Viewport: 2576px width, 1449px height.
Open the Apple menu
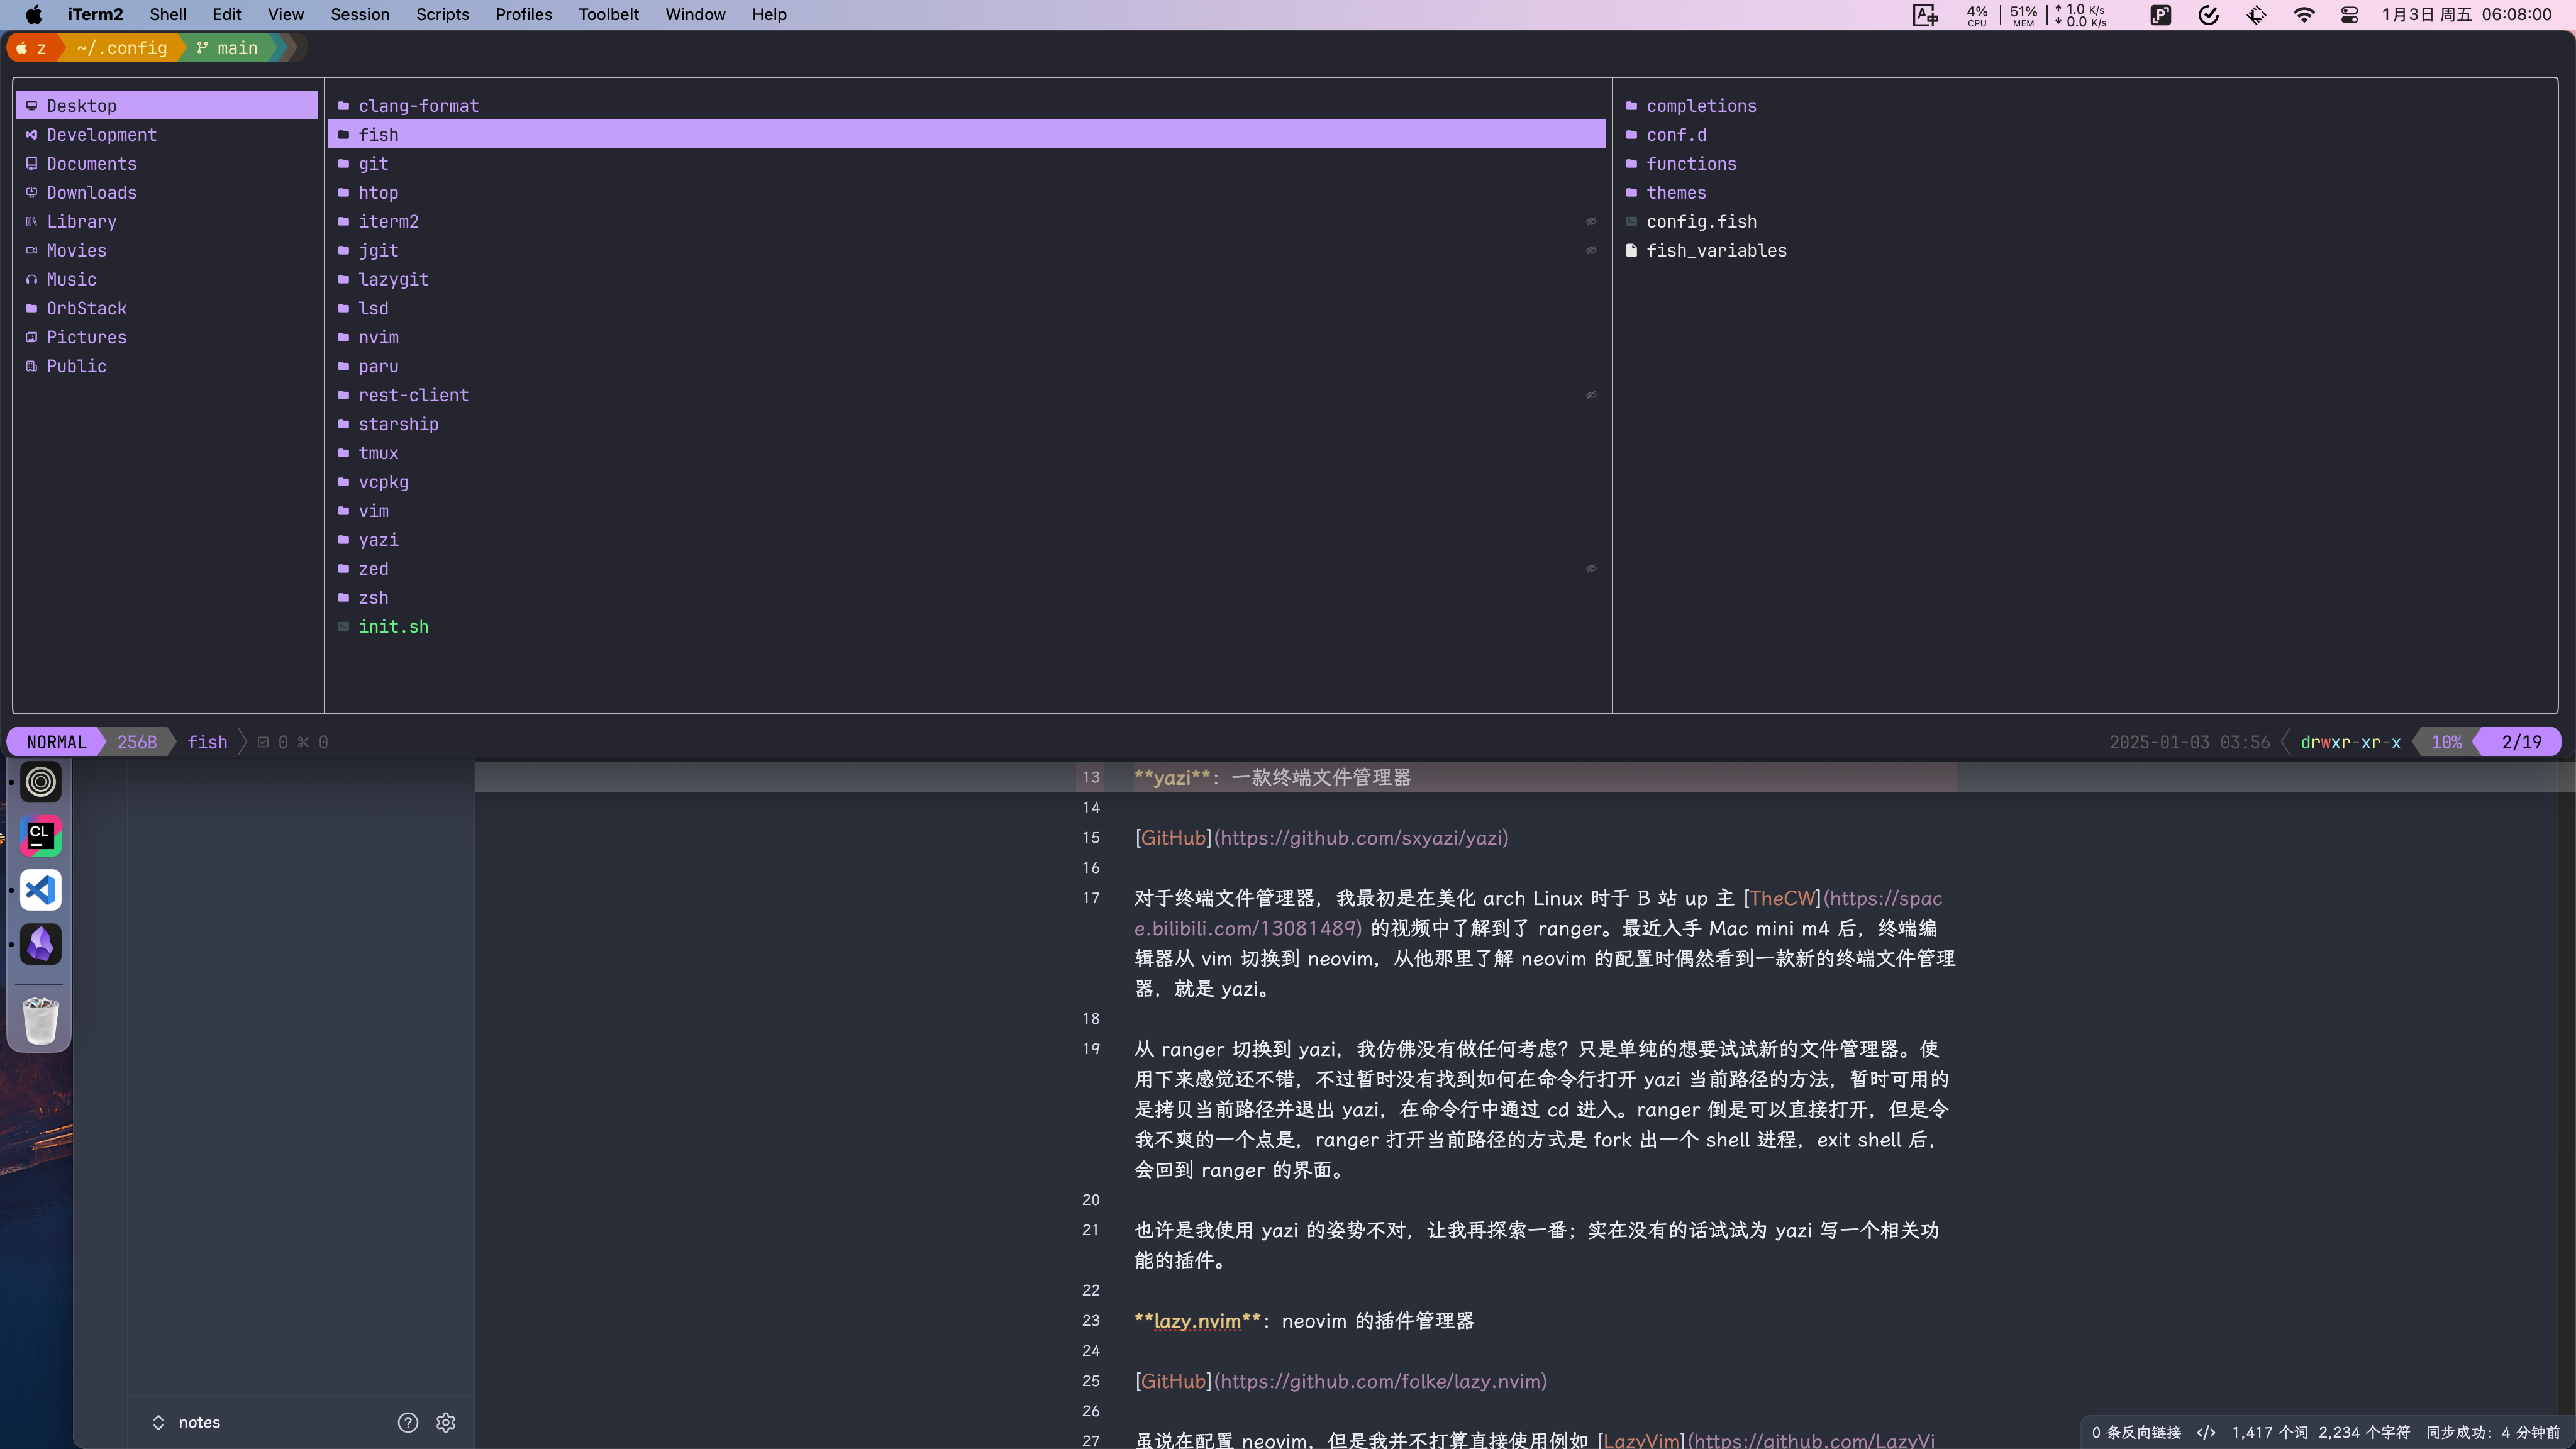34,14
